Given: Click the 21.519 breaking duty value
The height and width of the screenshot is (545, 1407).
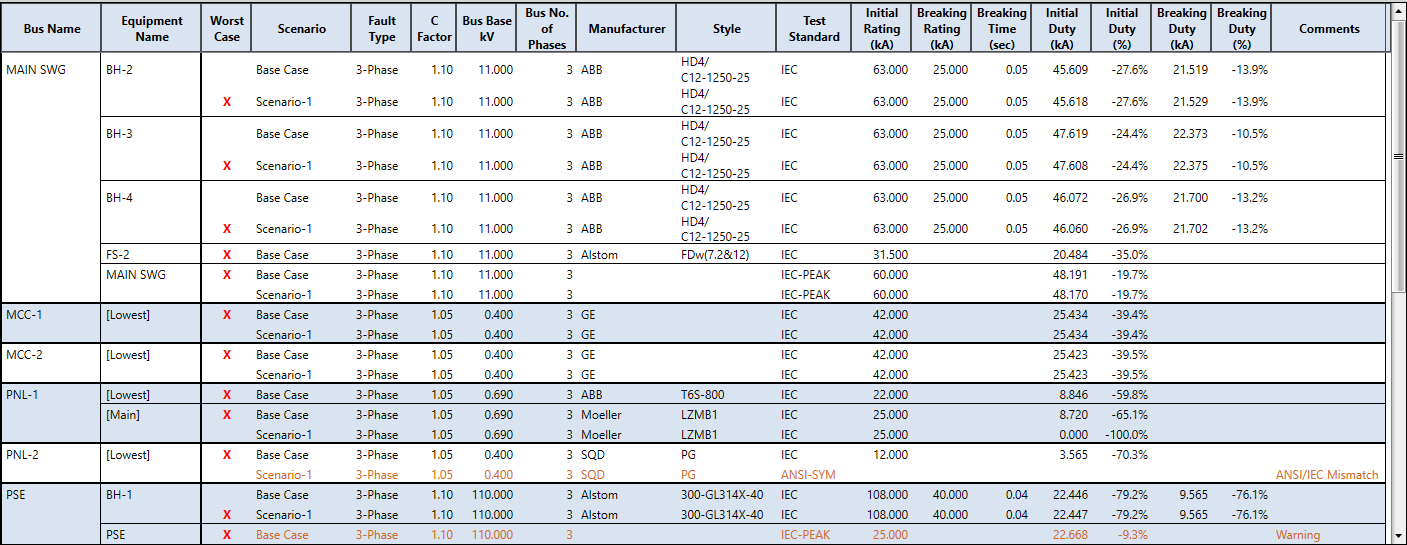Looking at the screenshot, I should (1190, 70).
